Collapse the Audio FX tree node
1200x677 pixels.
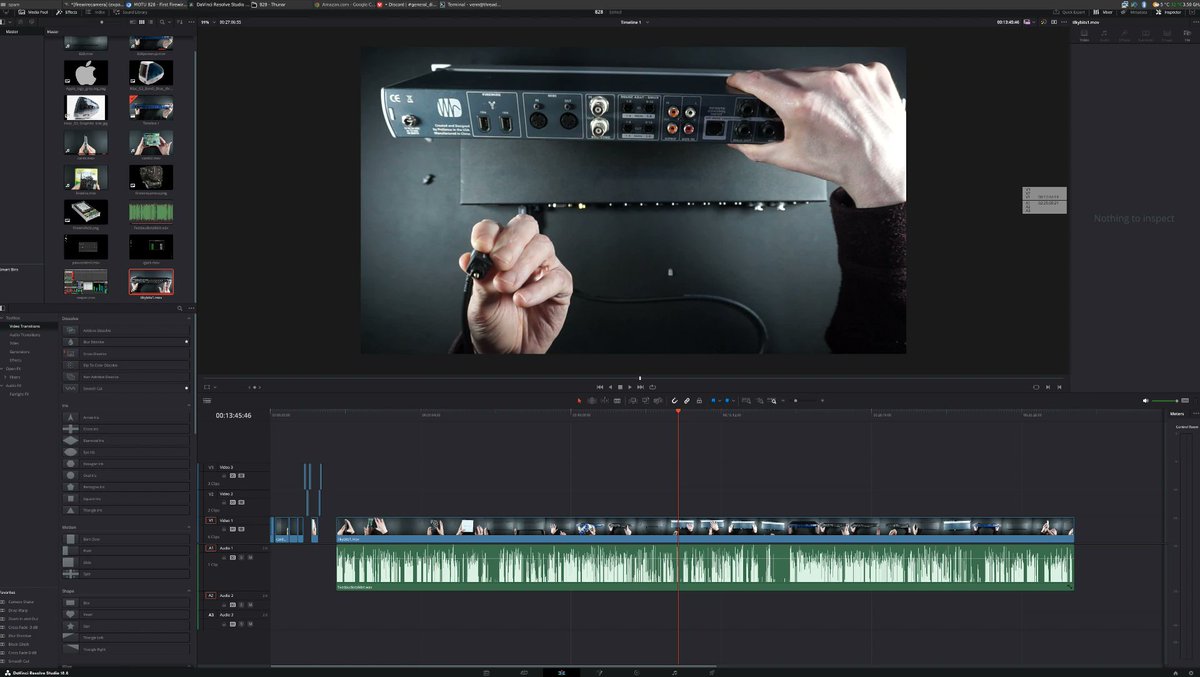3,385
